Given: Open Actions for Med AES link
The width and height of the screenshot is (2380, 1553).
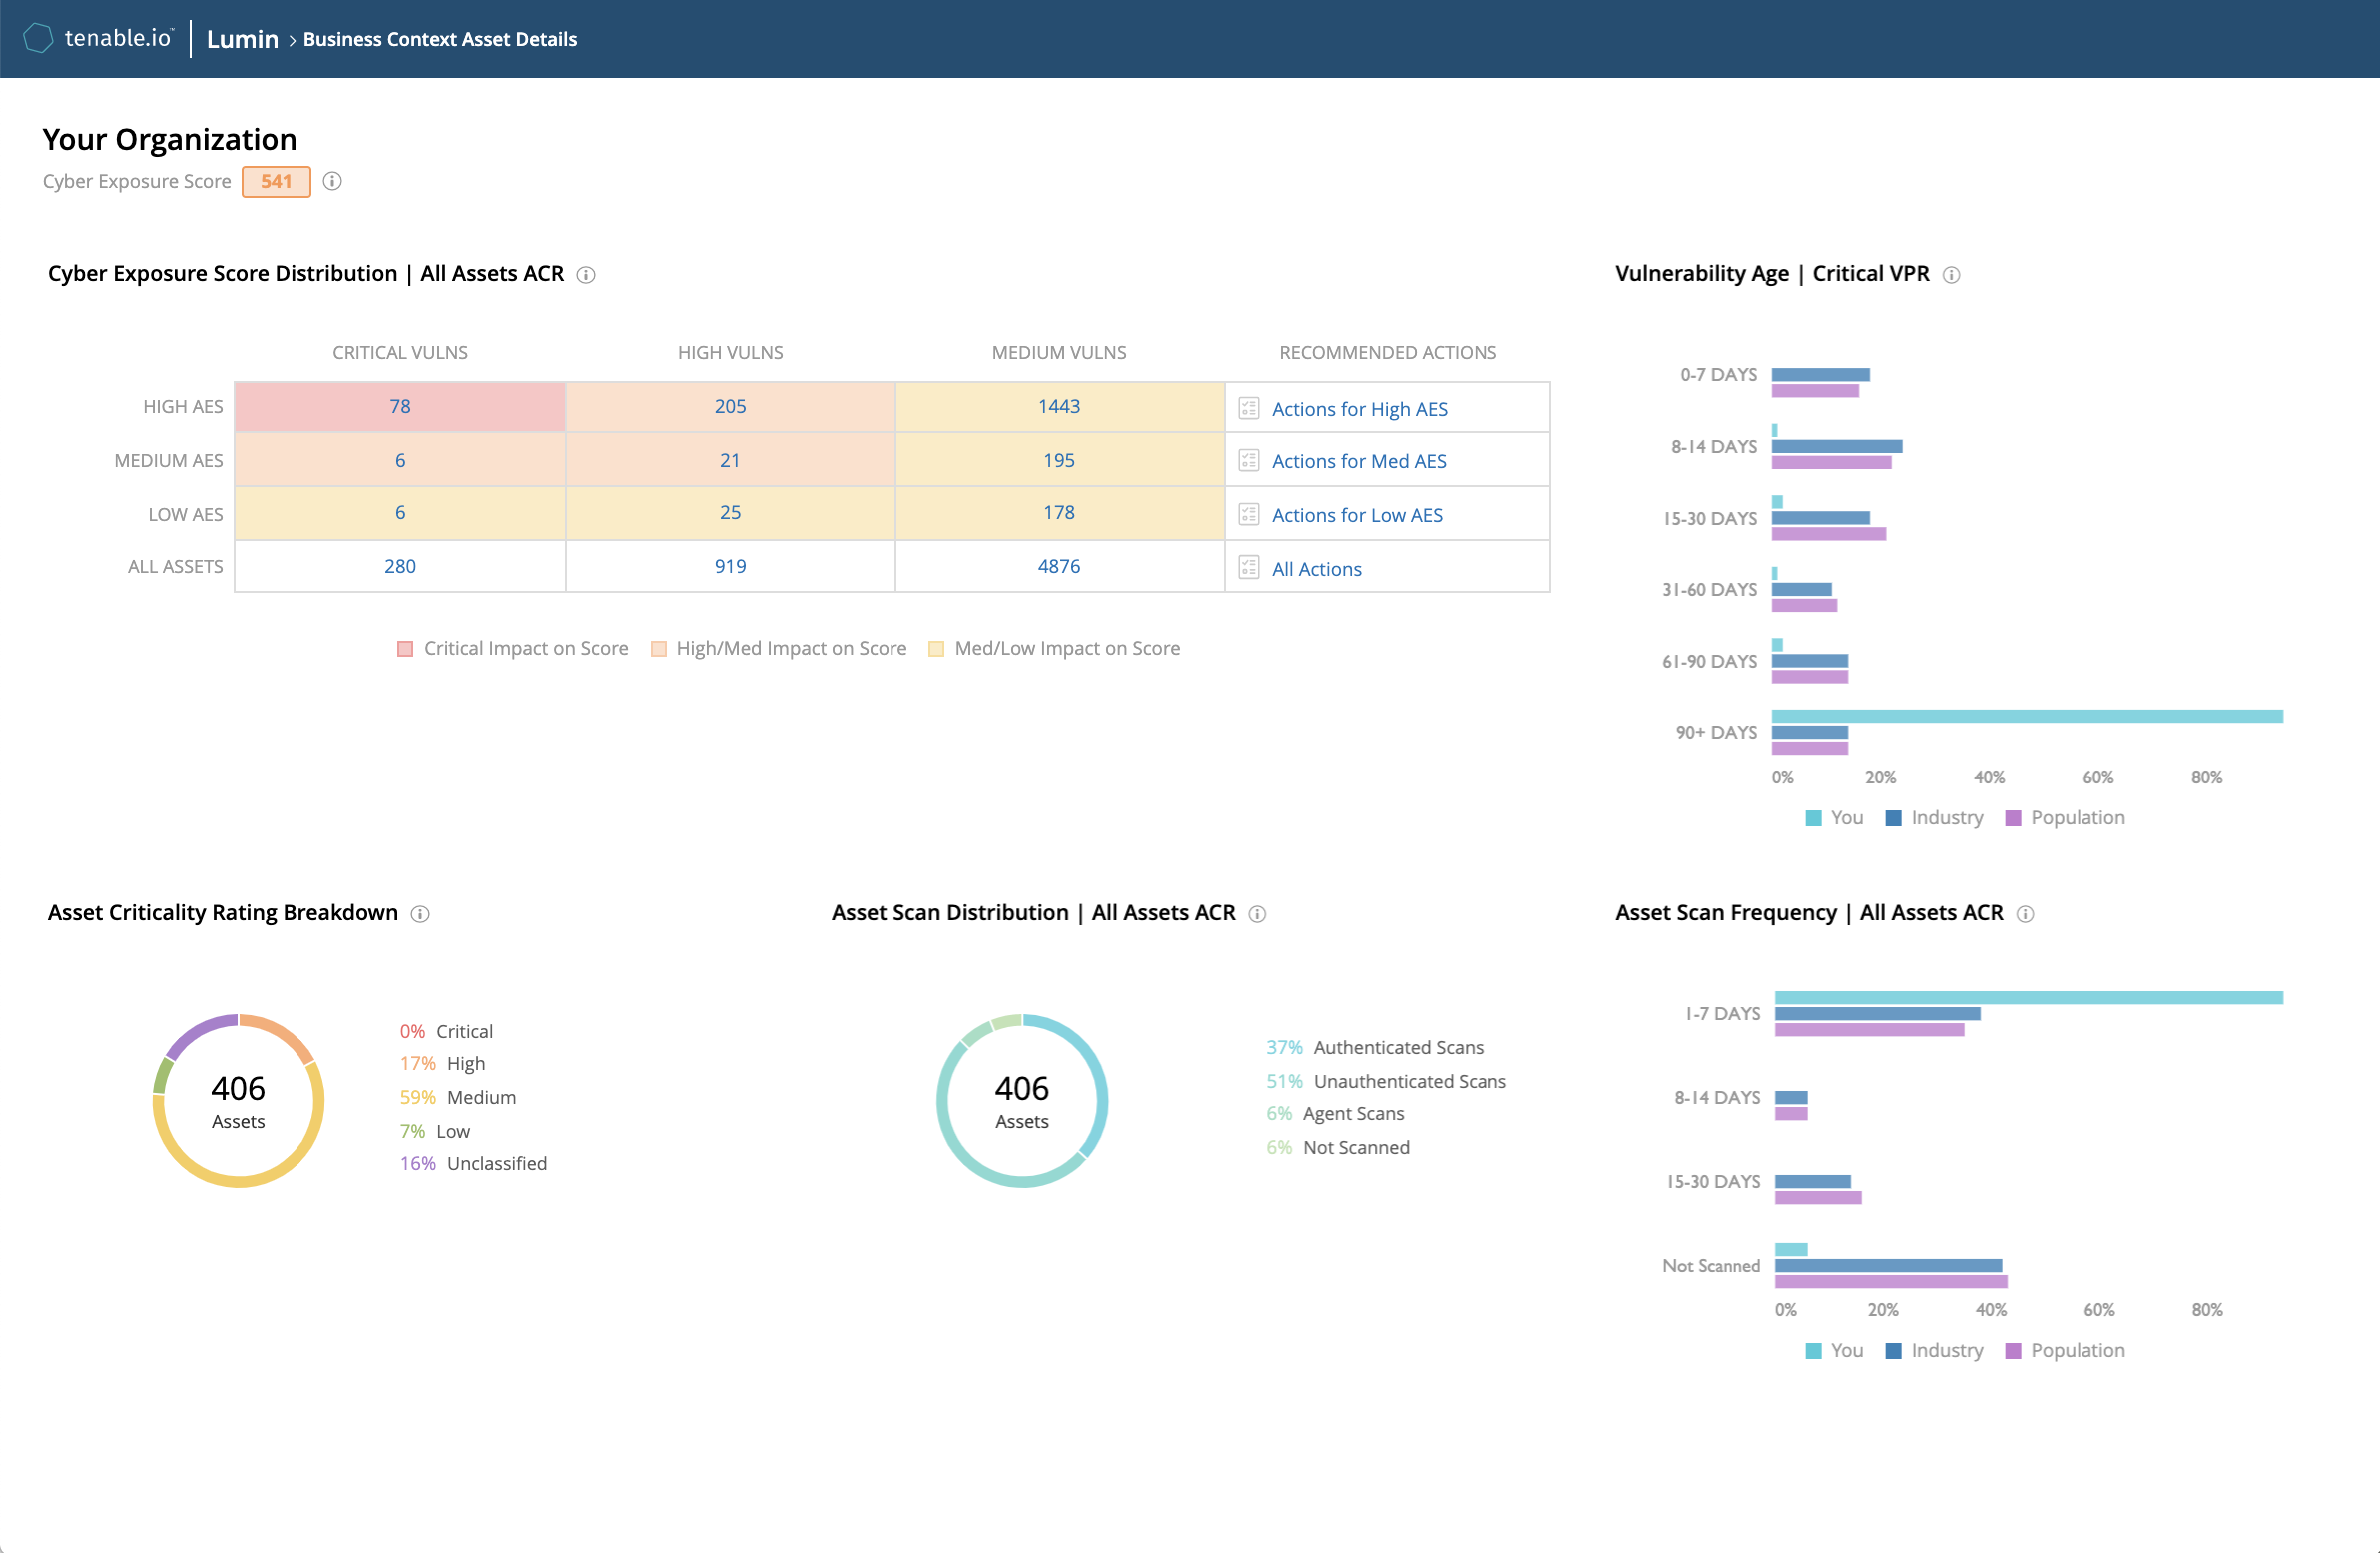Looking at the screenshot, I should (1358, 461).
